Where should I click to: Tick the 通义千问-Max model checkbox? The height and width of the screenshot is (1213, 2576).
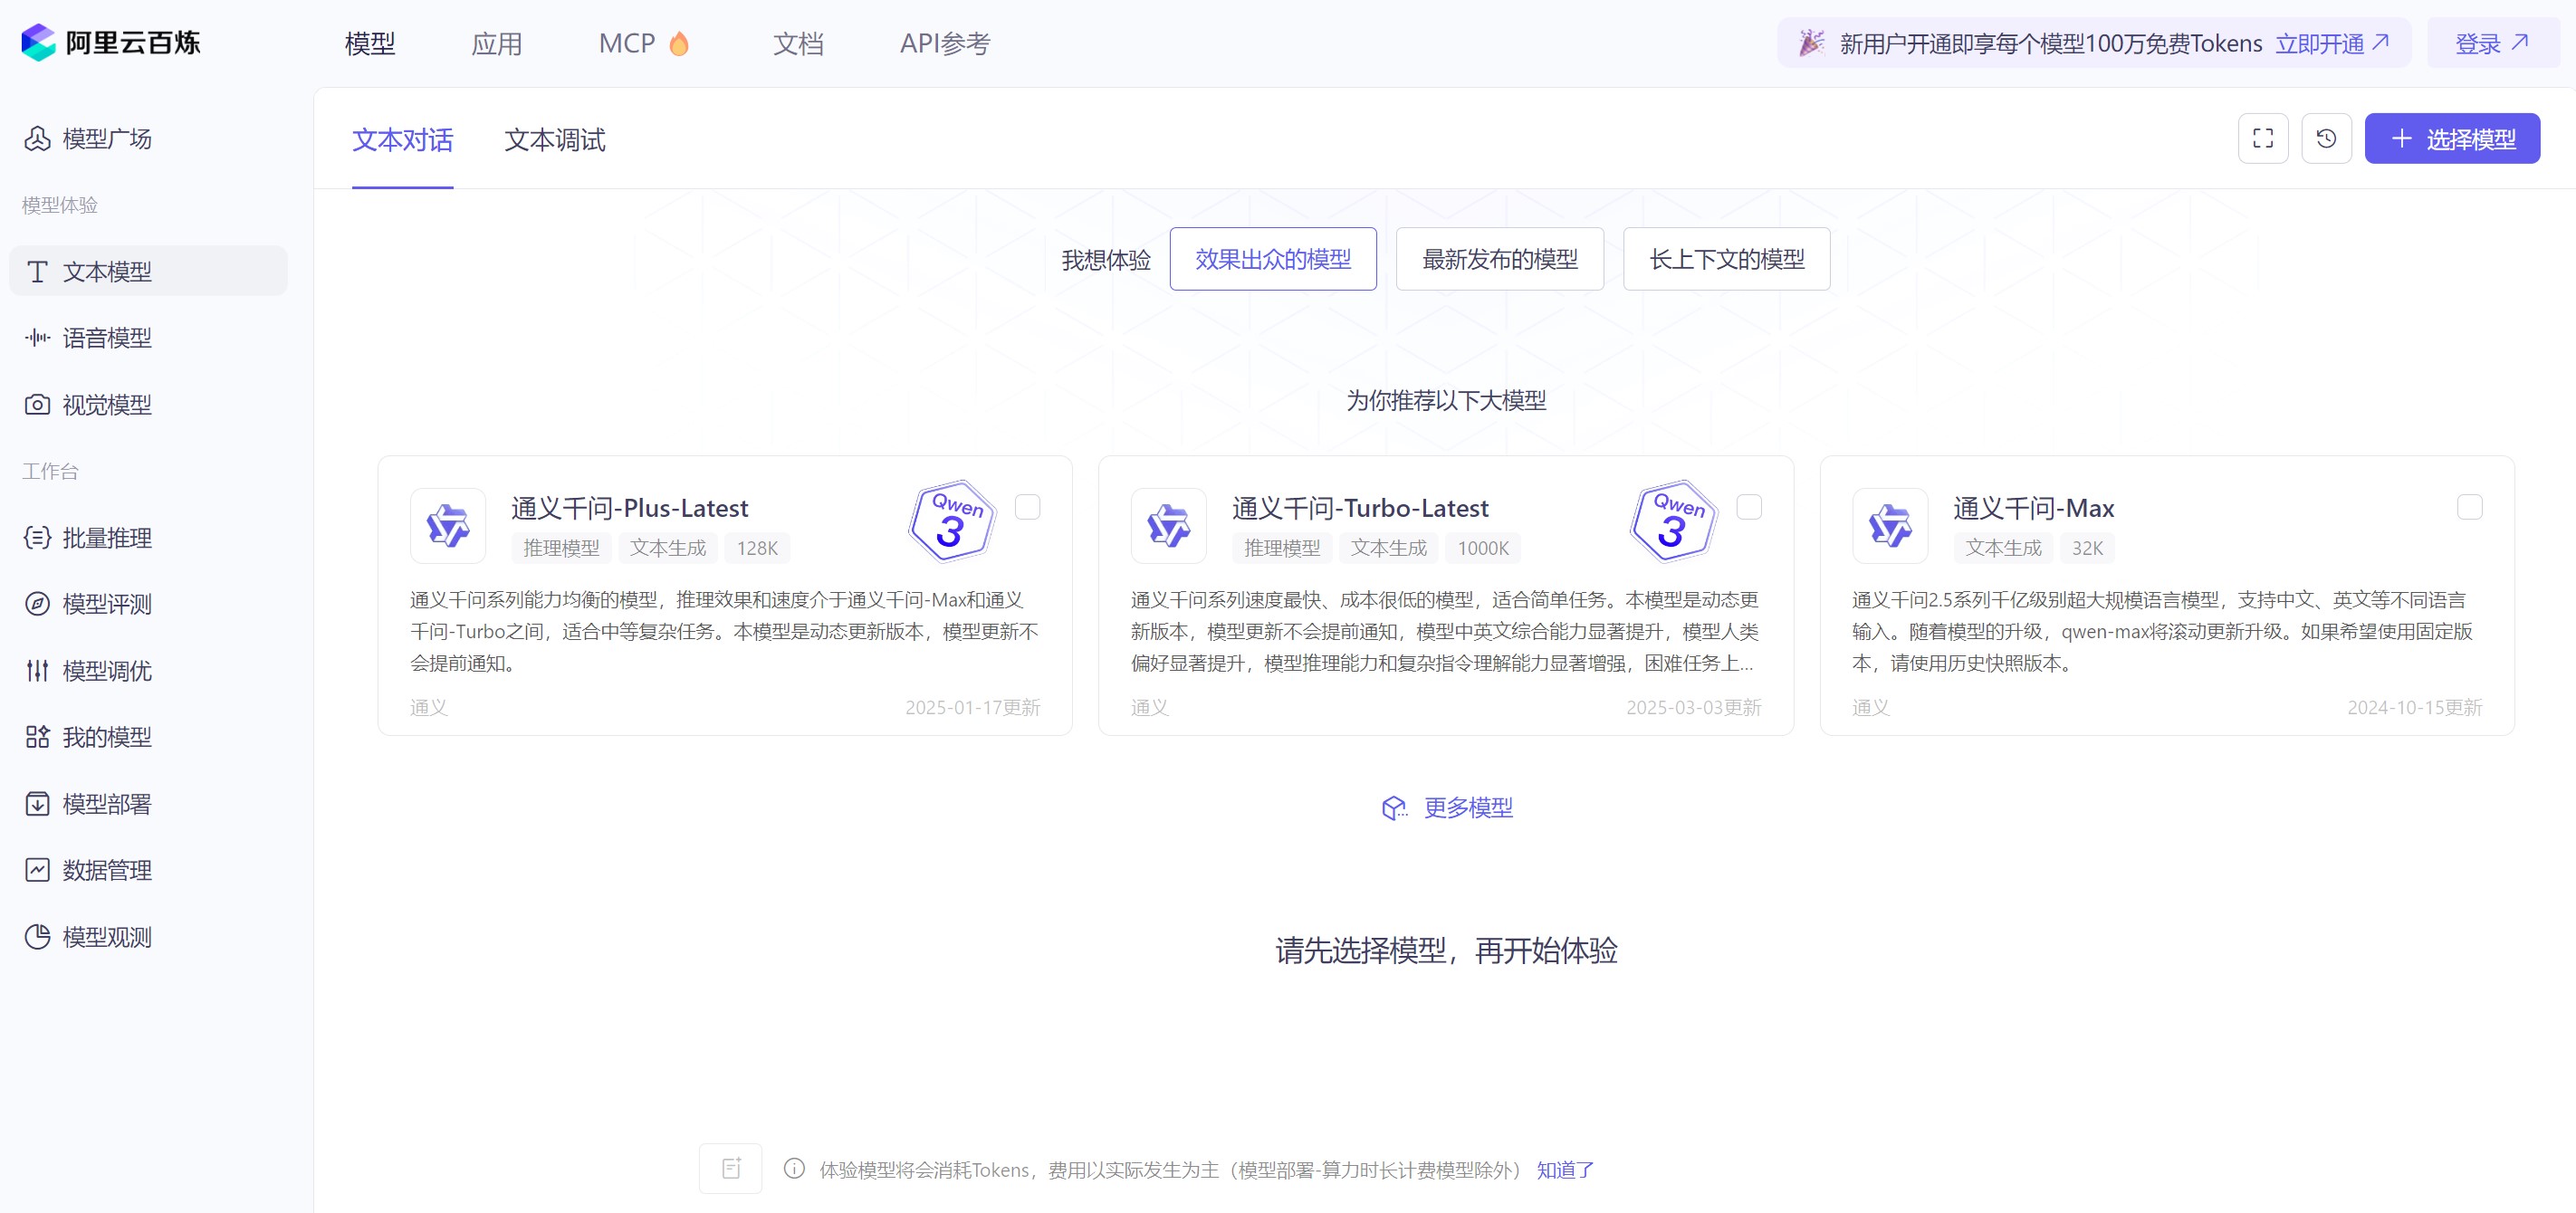coord(2470,507)
